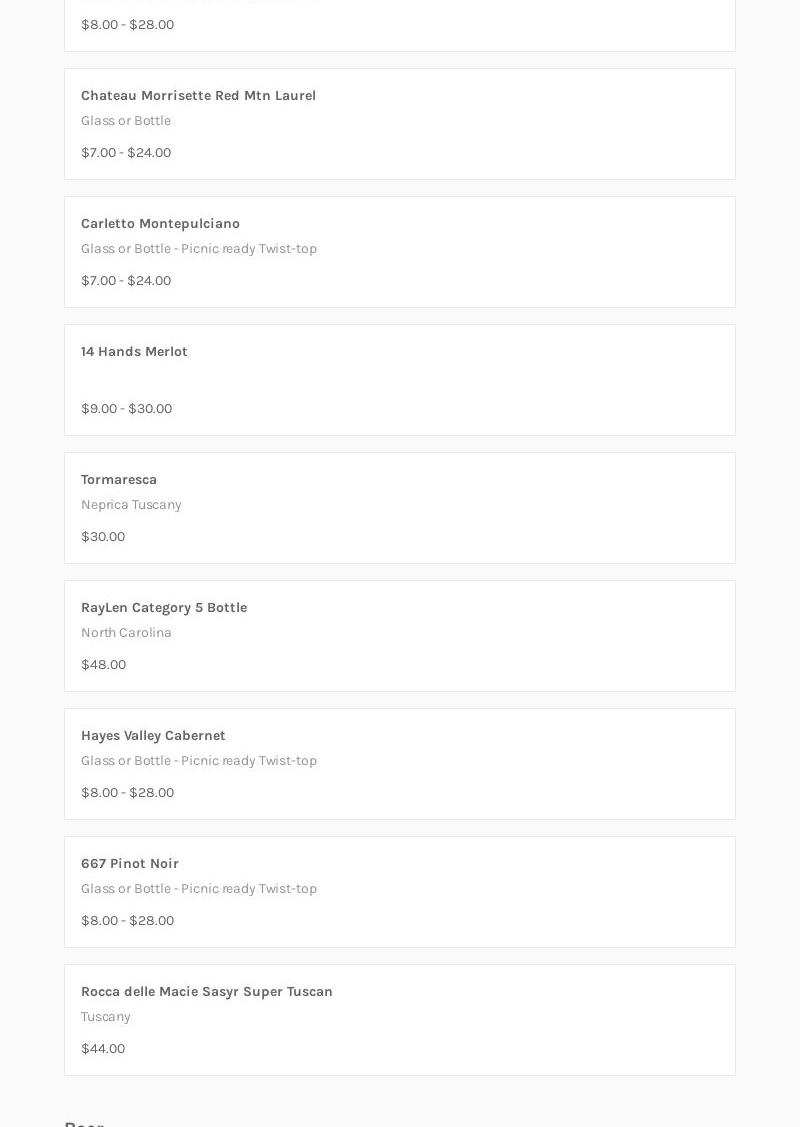Click the $30.00 price under Tormaresca
This screenshot has width=800, height=1127.
pos(103,537)
